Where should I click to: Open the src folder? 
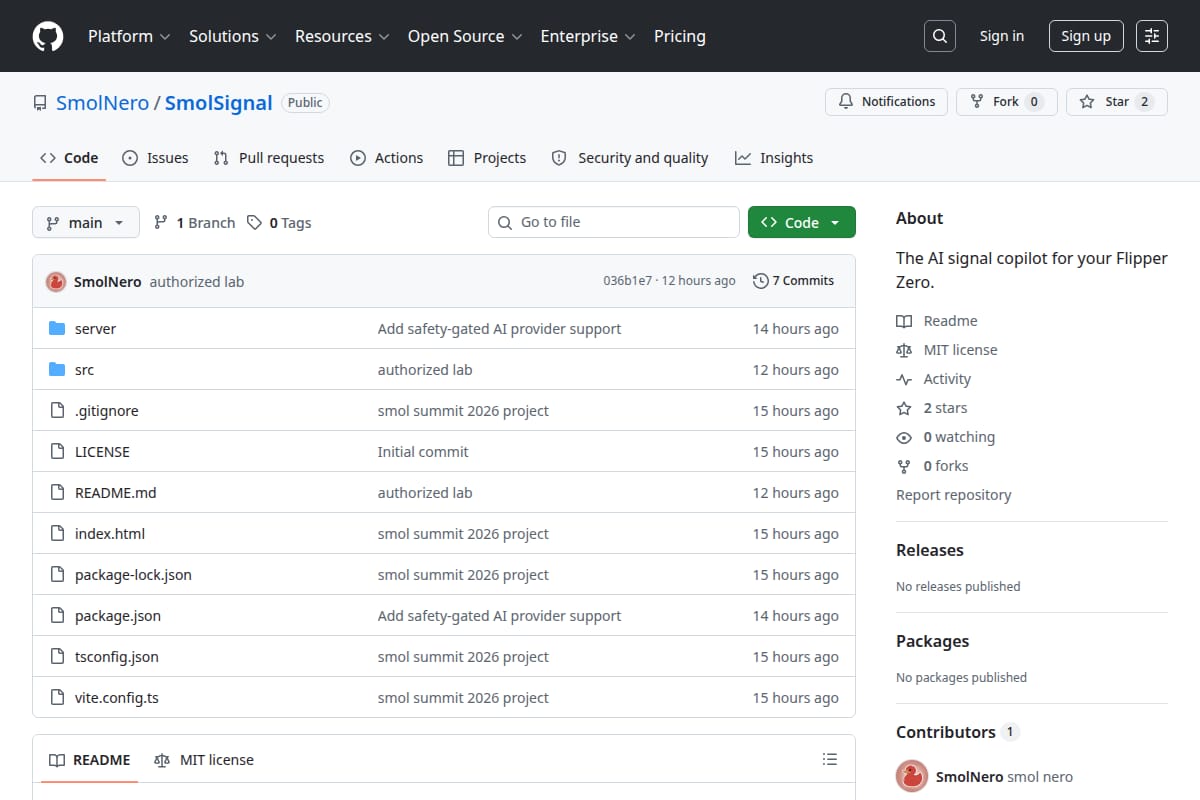pyautogui.click(x=84, y=370)
